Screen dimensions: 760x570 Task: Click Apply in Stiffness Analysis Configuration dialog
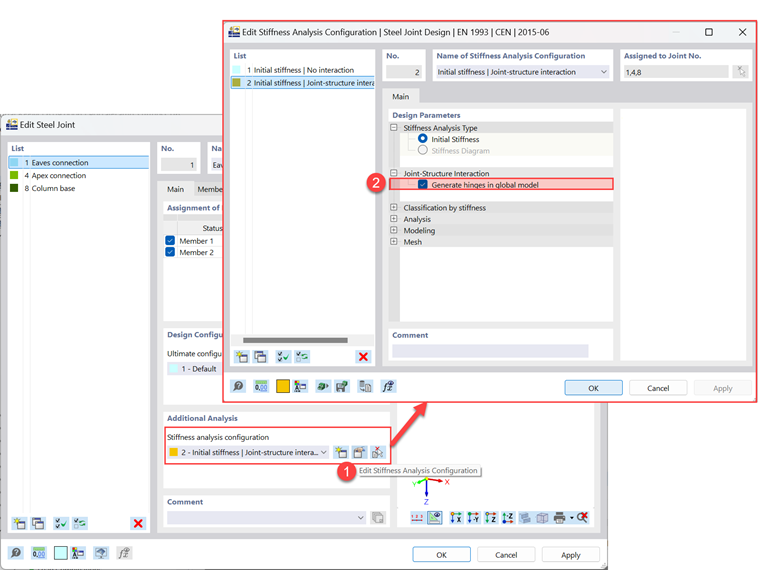[x=722, y=388]
